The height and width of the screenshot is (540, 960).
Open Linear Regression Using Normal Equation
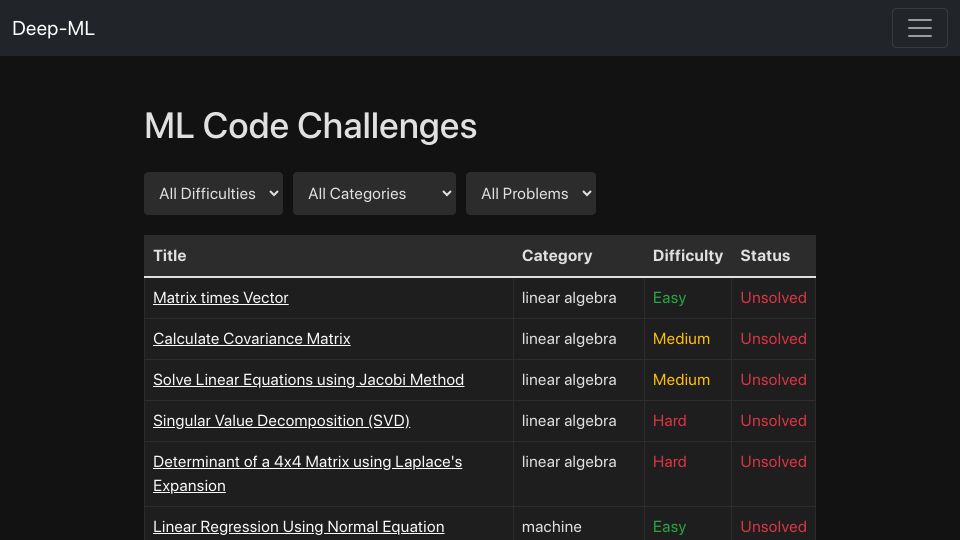coord(299,527)
